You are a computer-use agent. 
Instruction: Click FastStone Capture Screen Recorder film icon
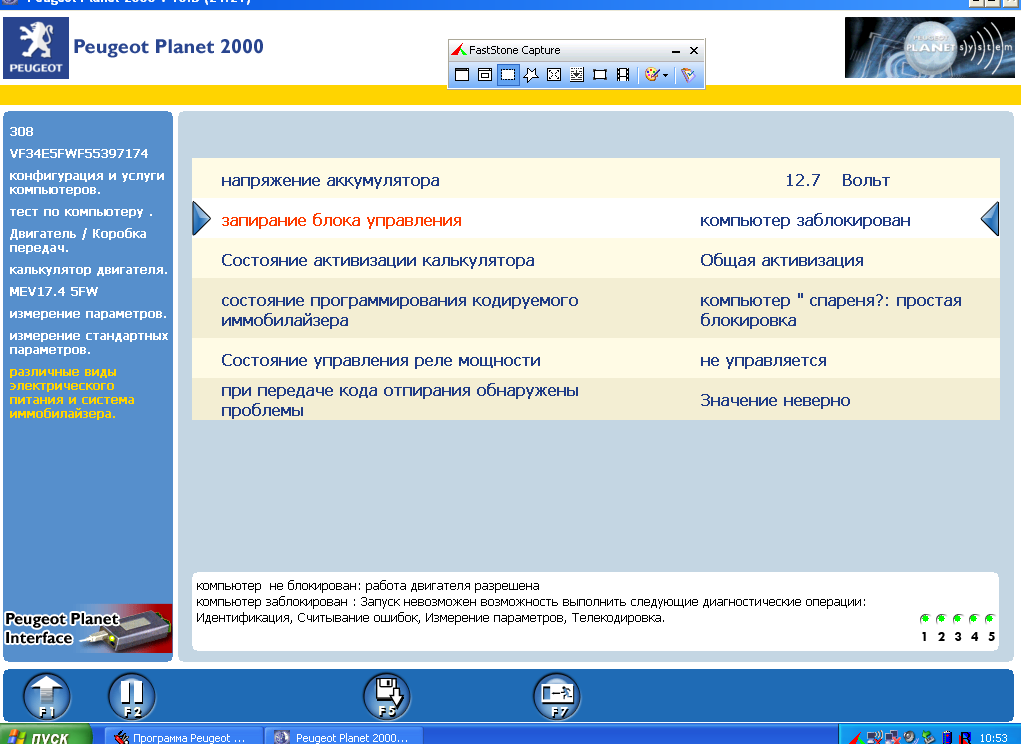pyautogui.click(x=623, y=75)
